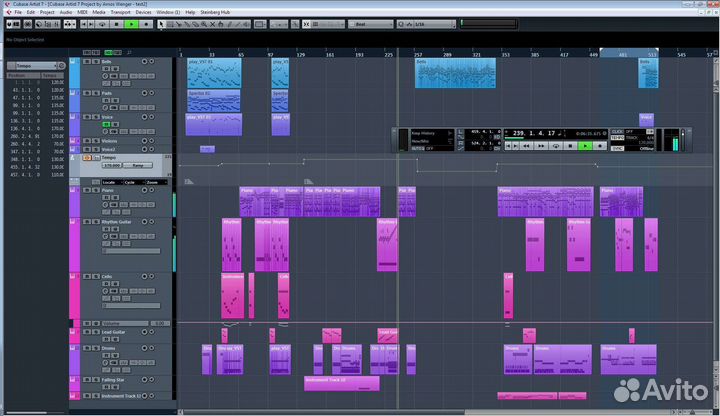The width and height of the screenshot is (720, 416).
Task: Click the Record button in the transport panel
Action: [599, 146]
